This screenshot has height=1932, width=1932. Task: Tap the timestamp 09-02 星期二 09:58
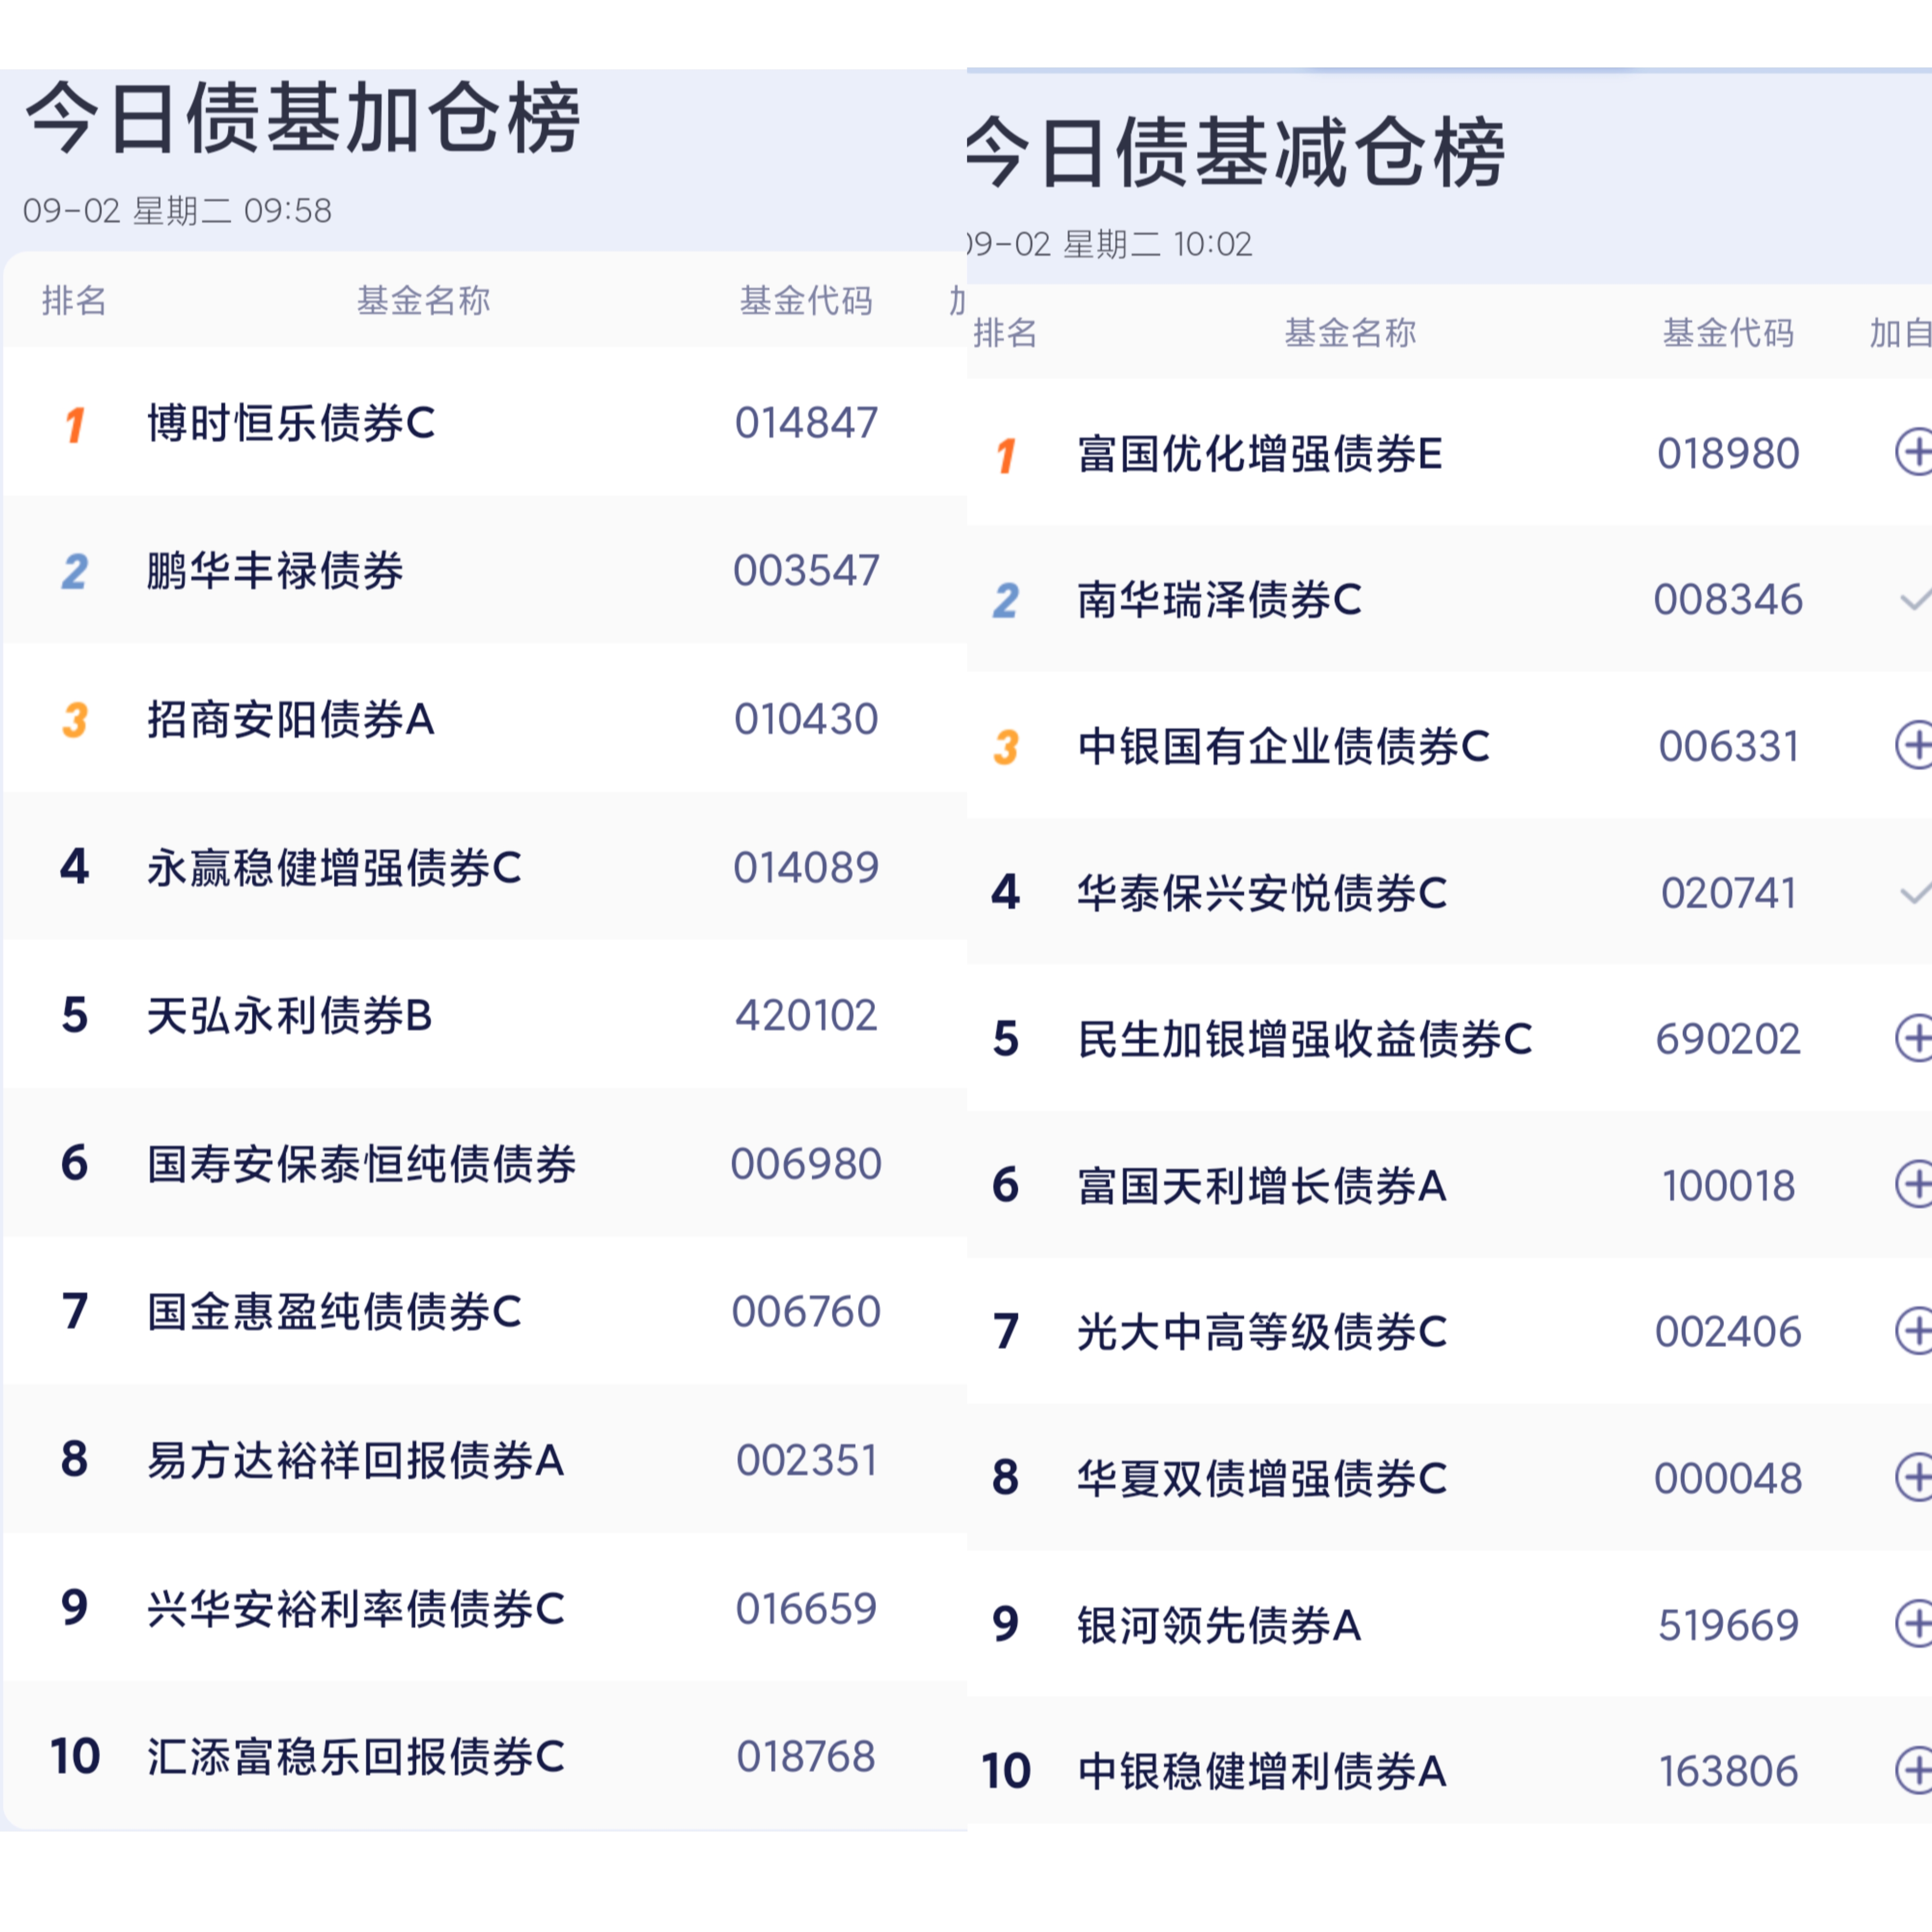point(177,211)
